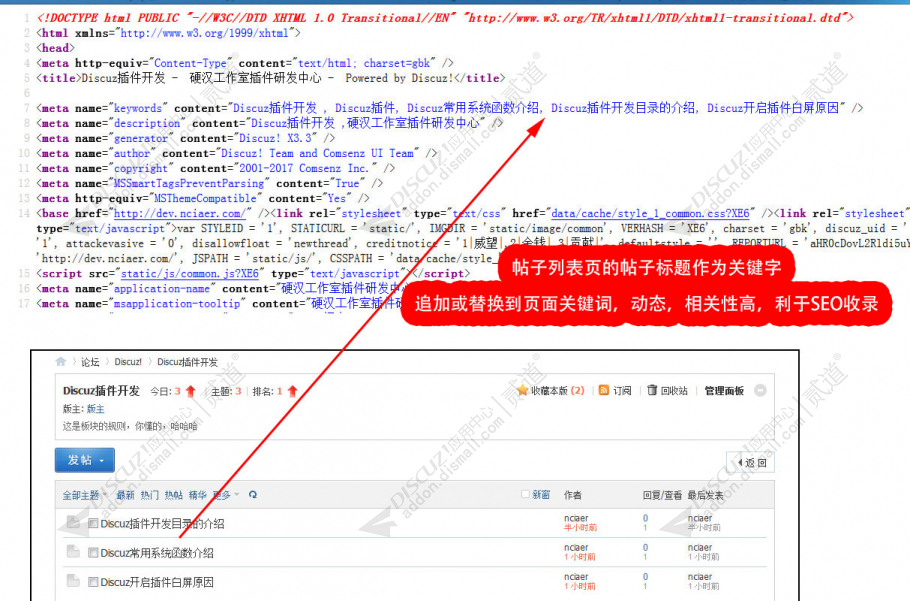Click Discuz插件开发 in the breadcrumb trail
Screen dimensions: 910x601
click(187, 362)
